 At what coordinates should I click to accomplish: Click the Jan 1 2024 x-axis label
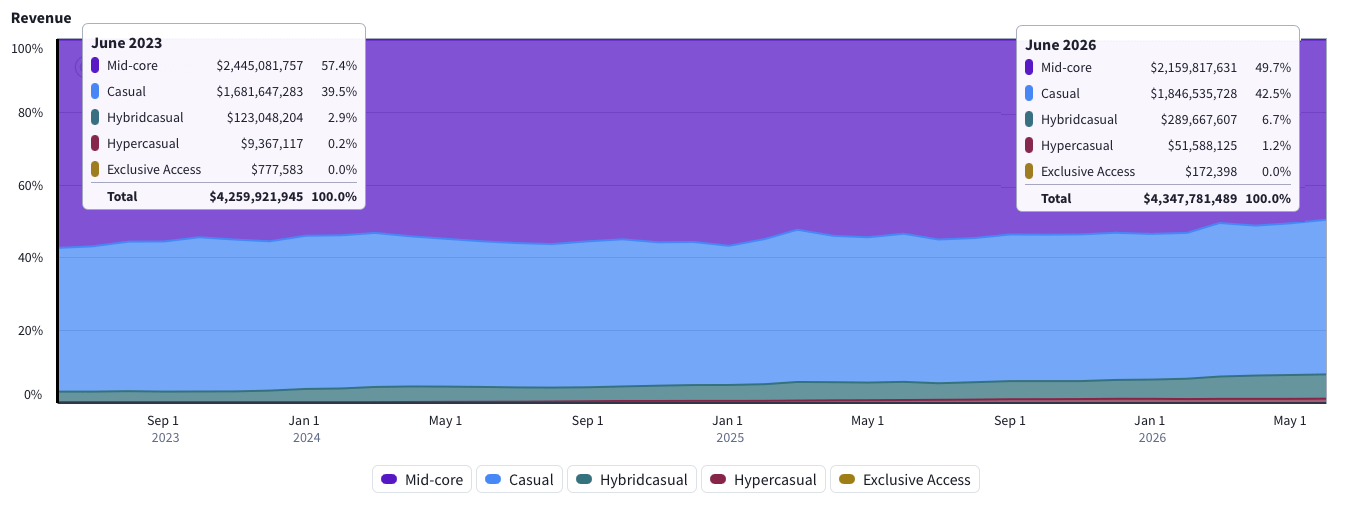point(305,429)
